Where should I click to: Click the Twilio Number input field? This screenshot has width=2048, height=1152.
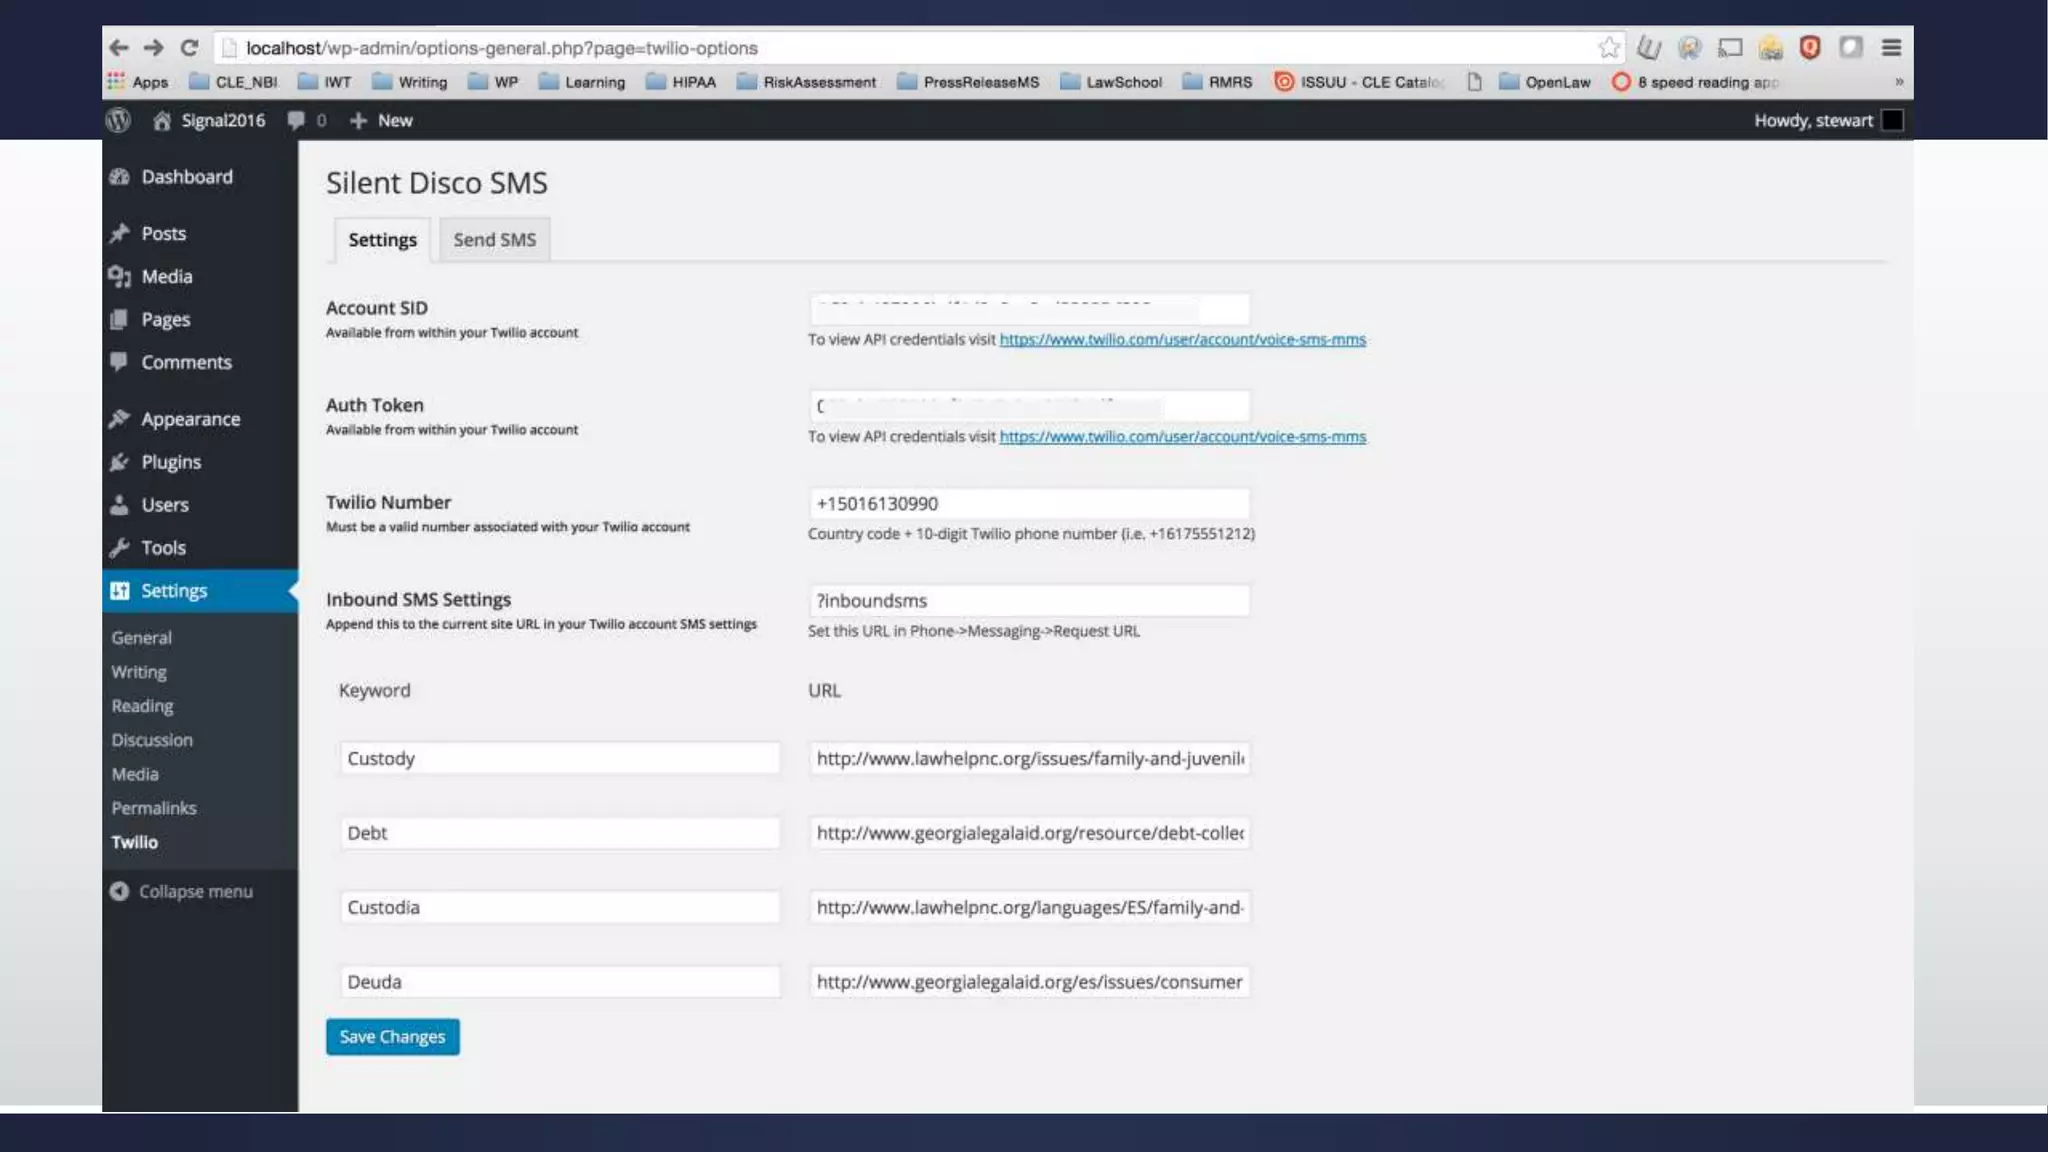click(1028, 504)
